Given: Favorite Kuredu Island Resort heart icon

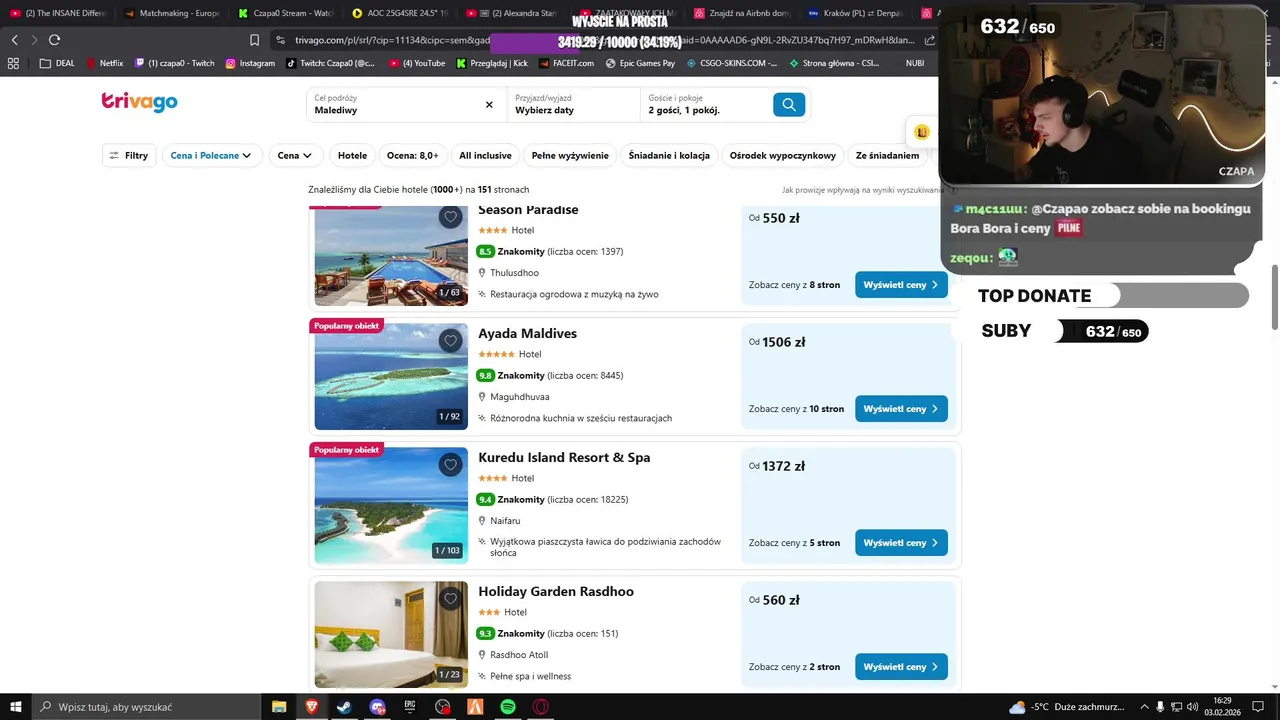Looking at the screenshot, I should (450, 465).
